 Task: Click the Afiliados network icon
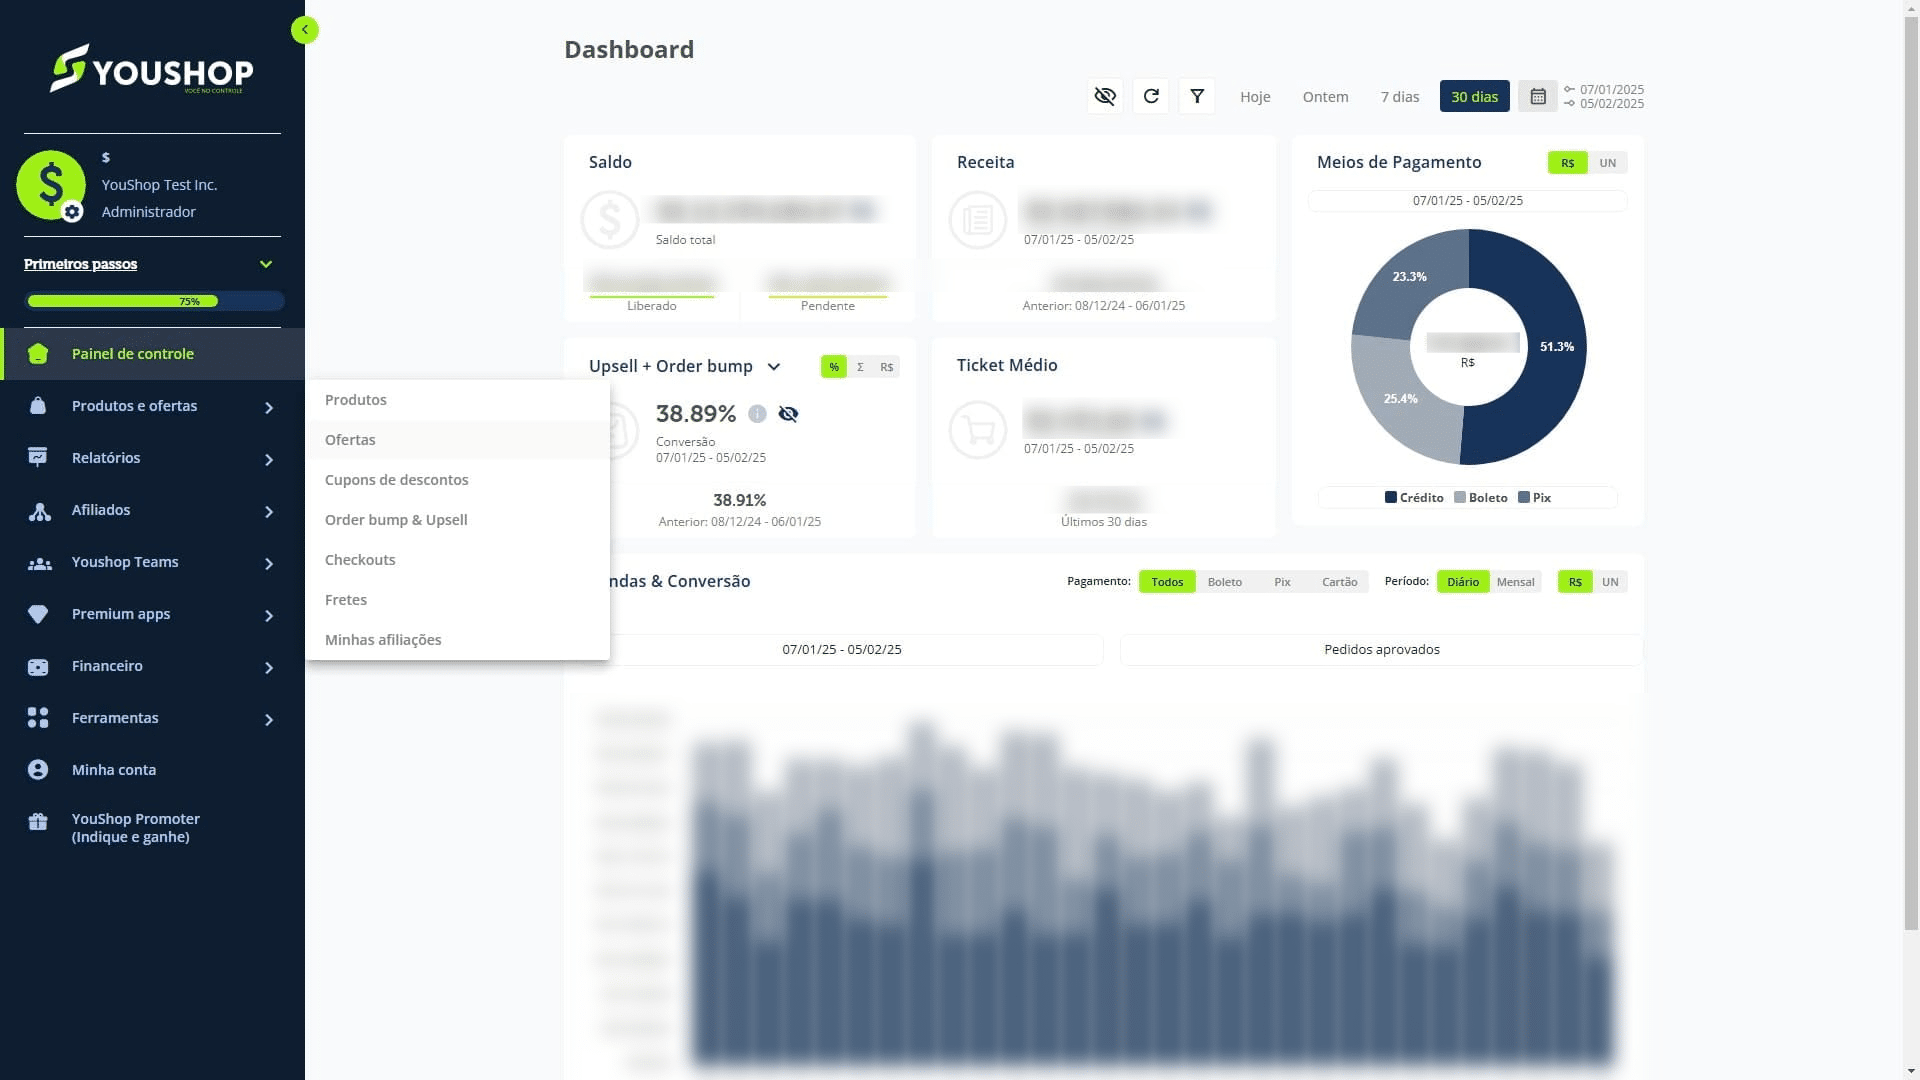pyautogui.click(x=39, y=511)
